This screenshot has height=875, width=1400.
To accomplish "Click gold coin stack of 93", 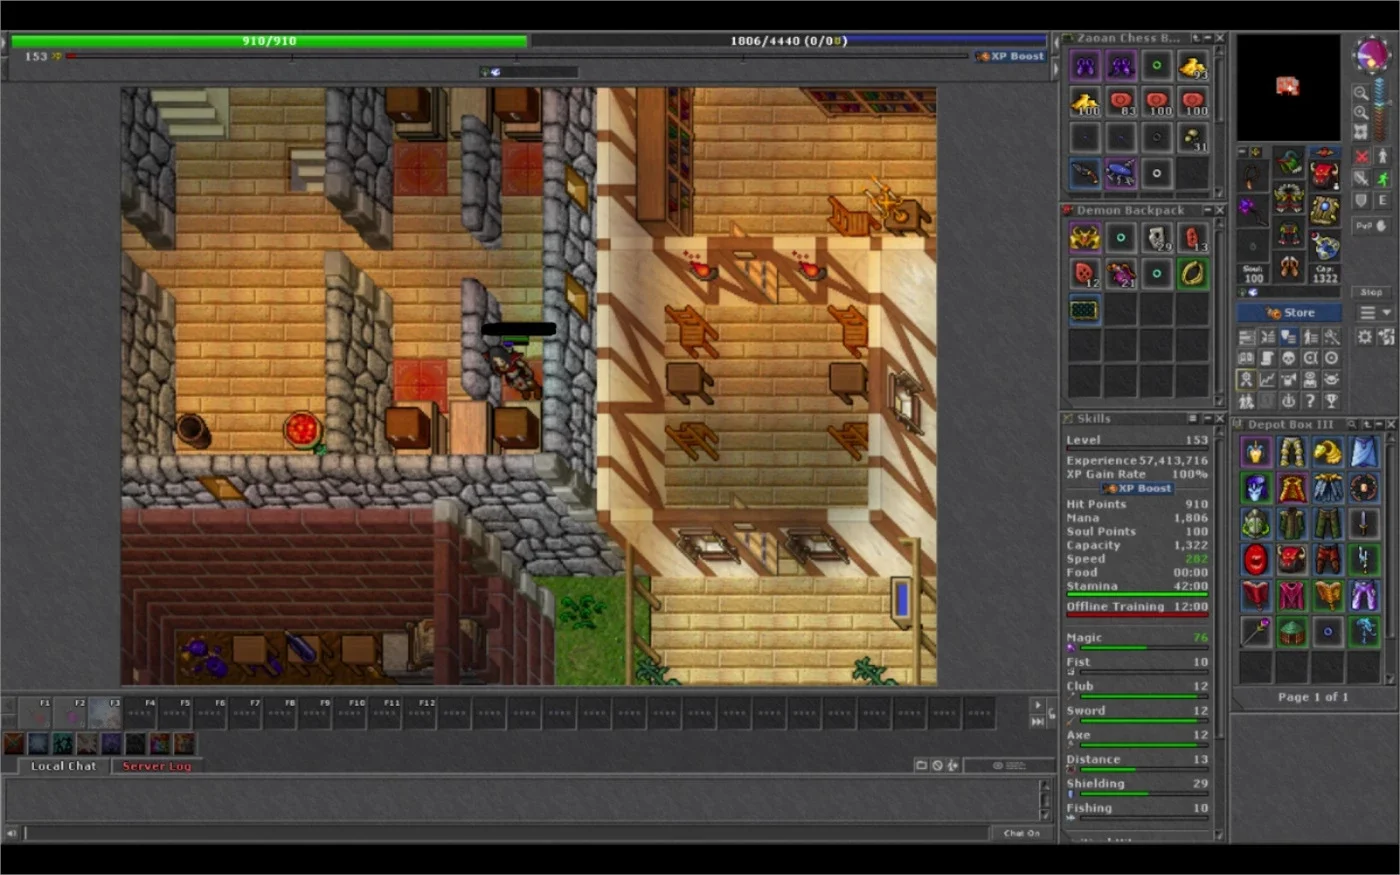I will click(1193, 66).
